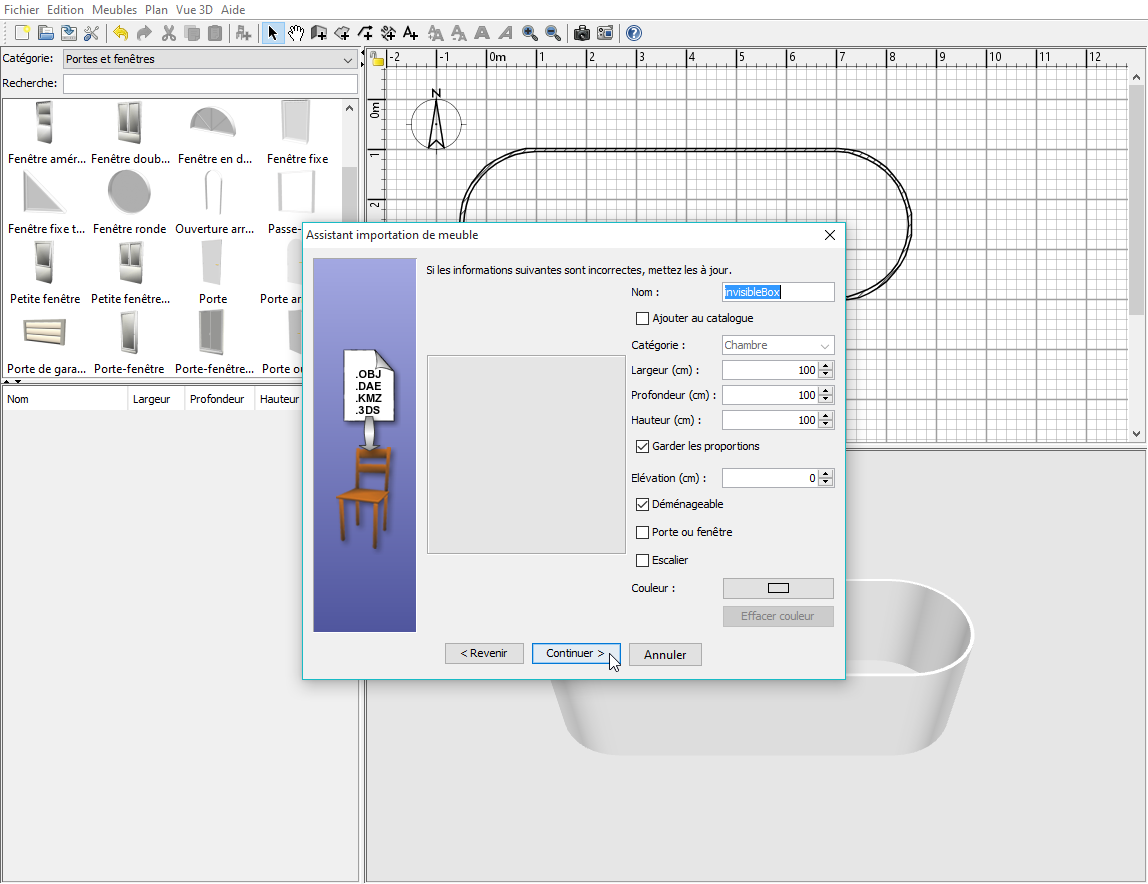Screen dimensions: 1148x884
Task: Click the Italic text style icon
Action: tap(505, 33)
